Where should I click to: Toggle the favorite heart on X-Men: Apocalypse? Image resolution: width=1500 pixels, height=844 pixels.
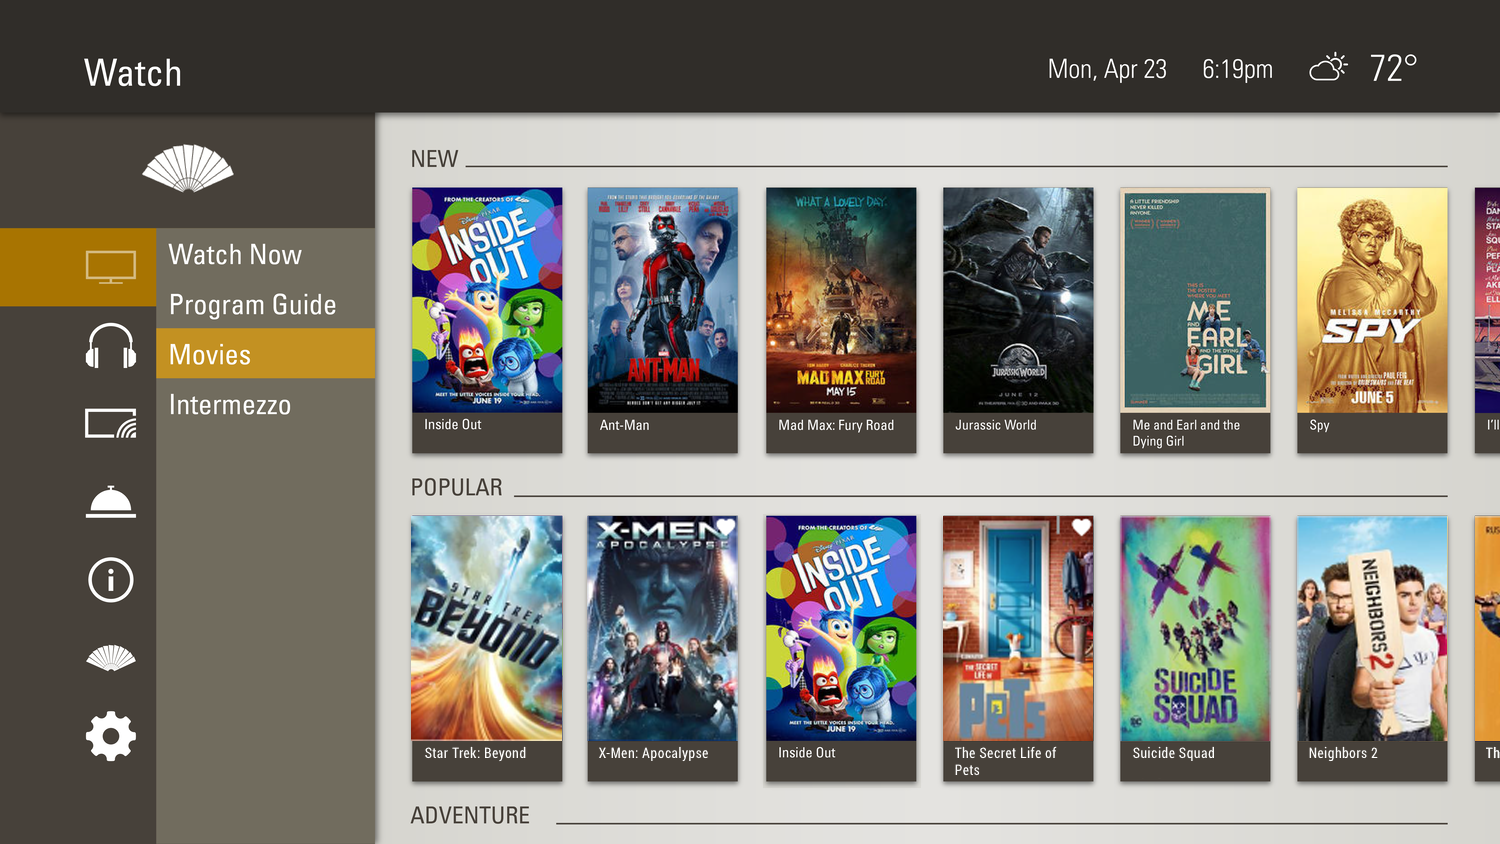725,527
